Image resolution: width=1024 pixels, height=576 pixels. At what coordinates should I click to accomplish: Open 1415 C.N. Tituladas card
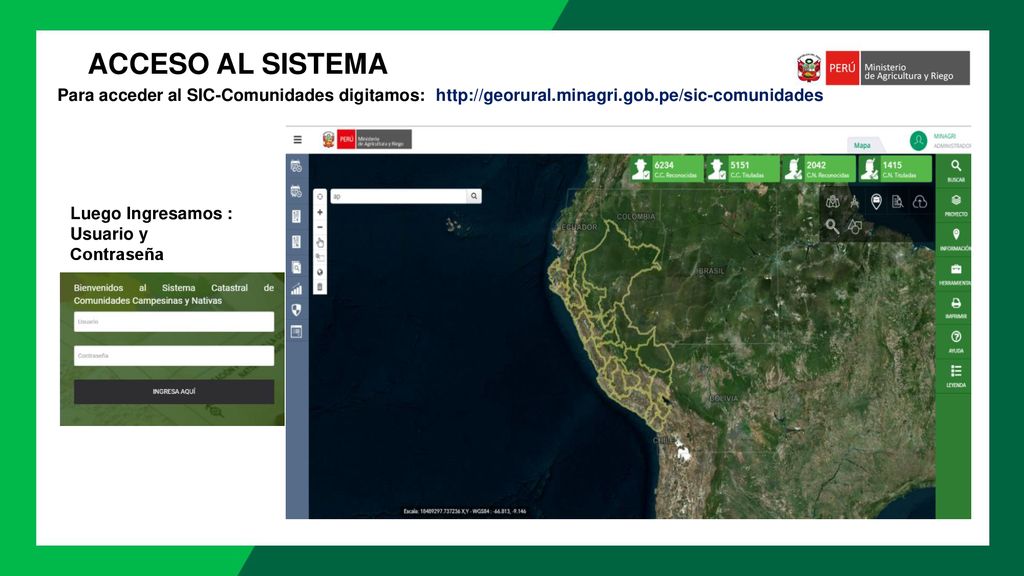(x=895, y=169)
